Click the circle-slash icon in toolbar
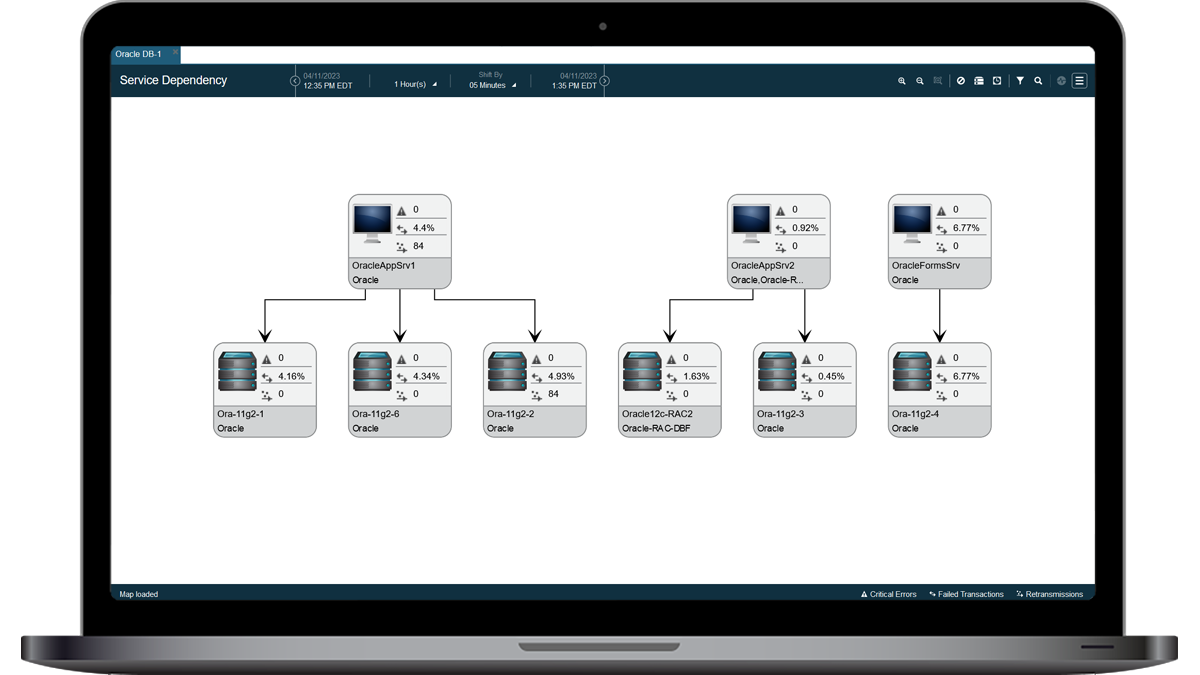The height and width of the screenshot is (675, 1200). pyautogui.click(x=961, y=81)
